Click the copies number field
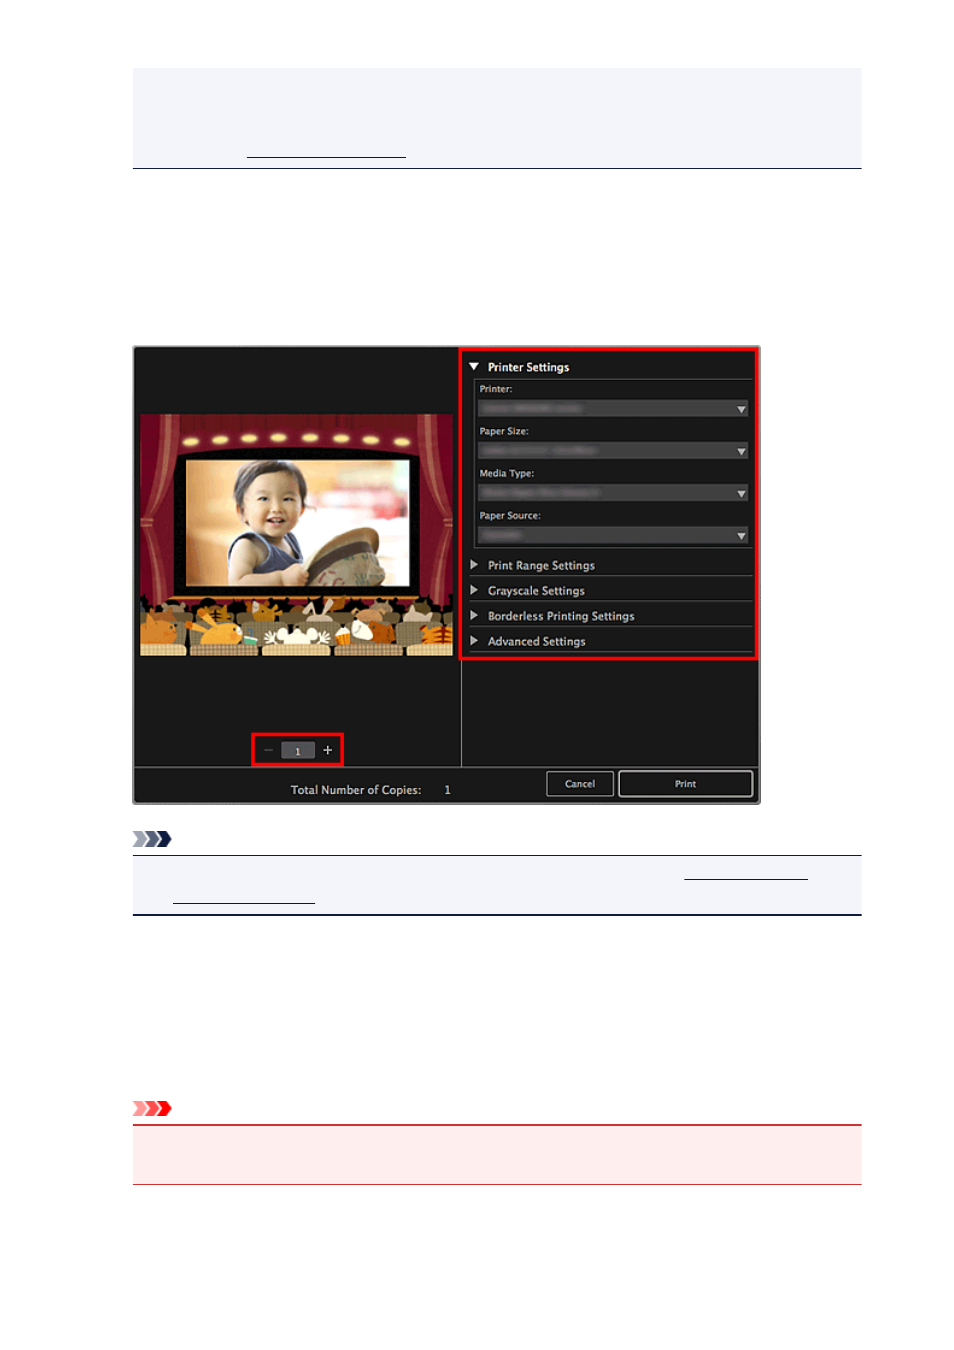The height and width of the screenshot is (1350, 954). (298, 750)
